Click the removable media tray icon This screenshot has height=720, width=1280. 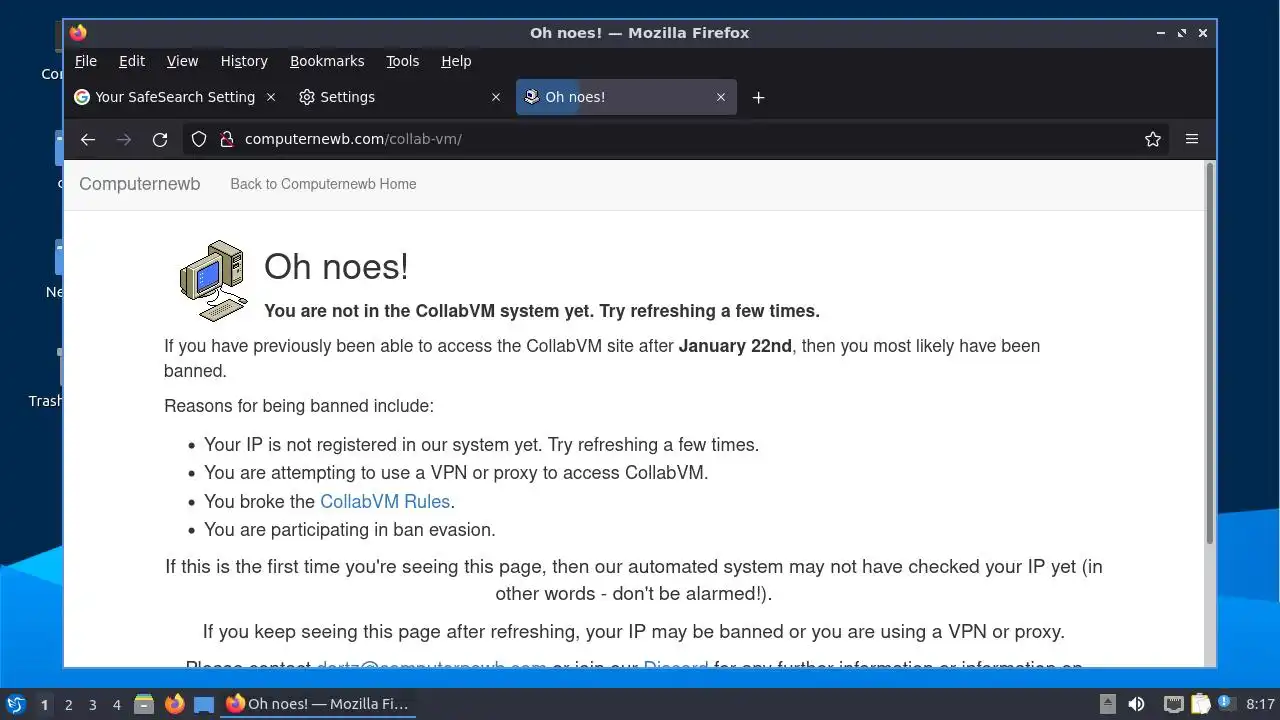coord(1108,704)
